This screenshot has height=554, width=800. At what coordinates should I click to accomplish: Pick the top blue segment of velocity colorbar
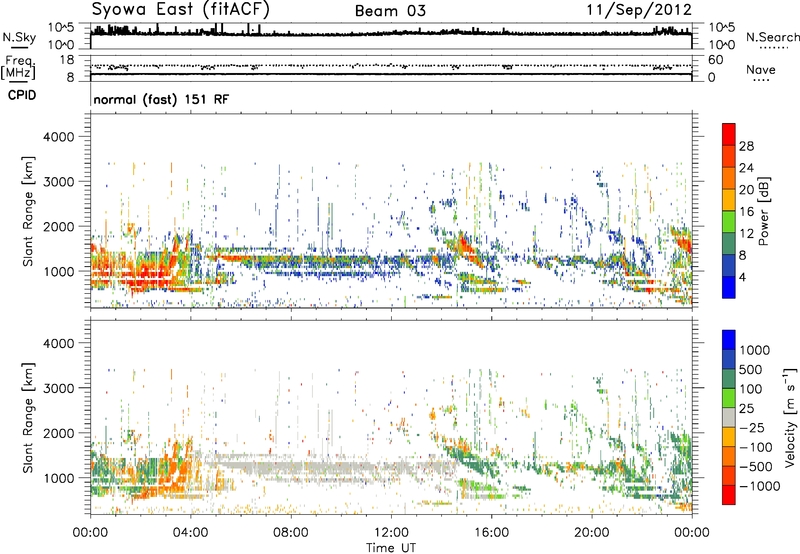[729, 340]
